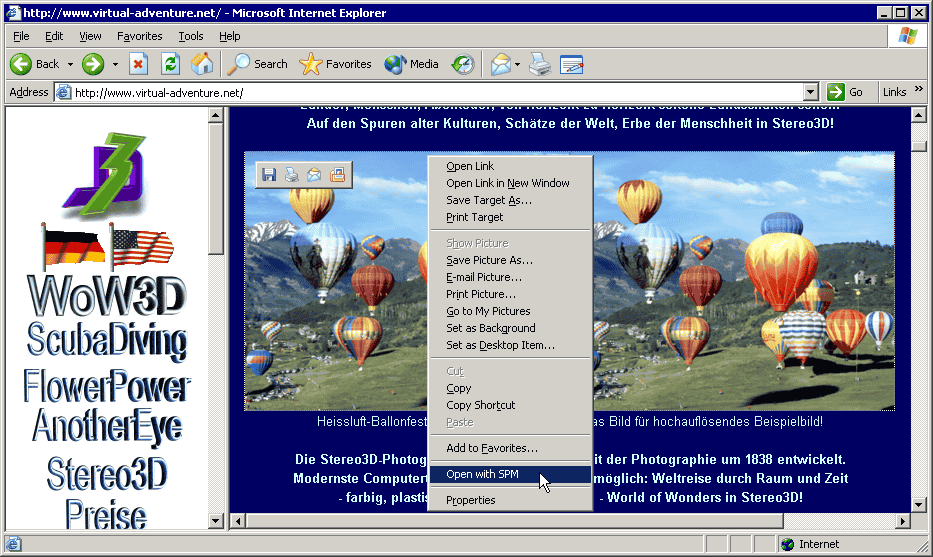Screen dimensions: 933x557
Task: Select Print Target in context menu
Action: 511,217
